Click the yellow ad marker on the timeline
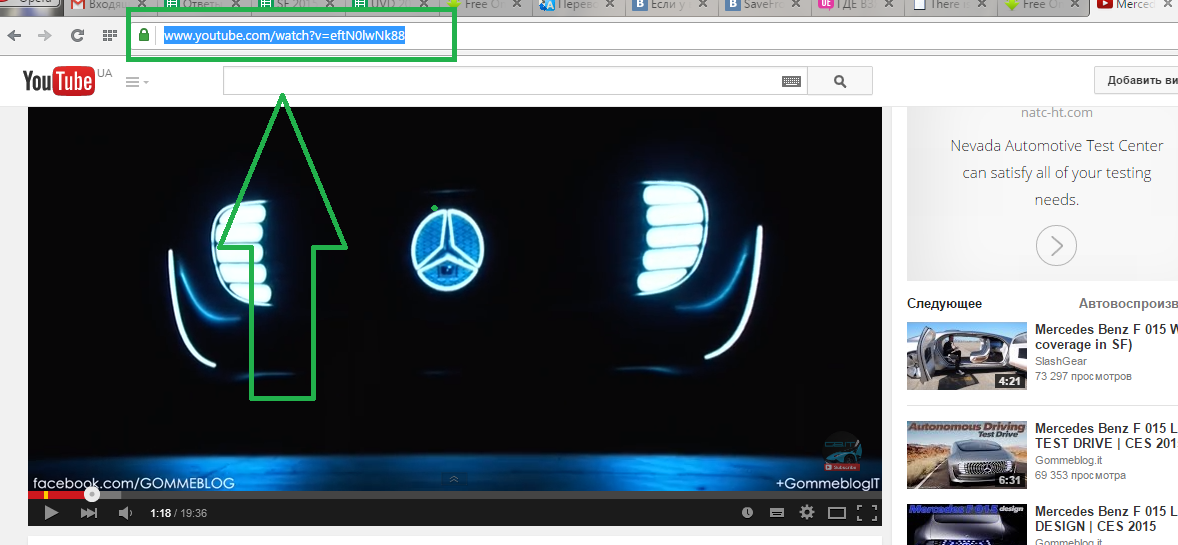This screenshot has width=1178, height=545. pyautogui.click(x=46, y=495)
